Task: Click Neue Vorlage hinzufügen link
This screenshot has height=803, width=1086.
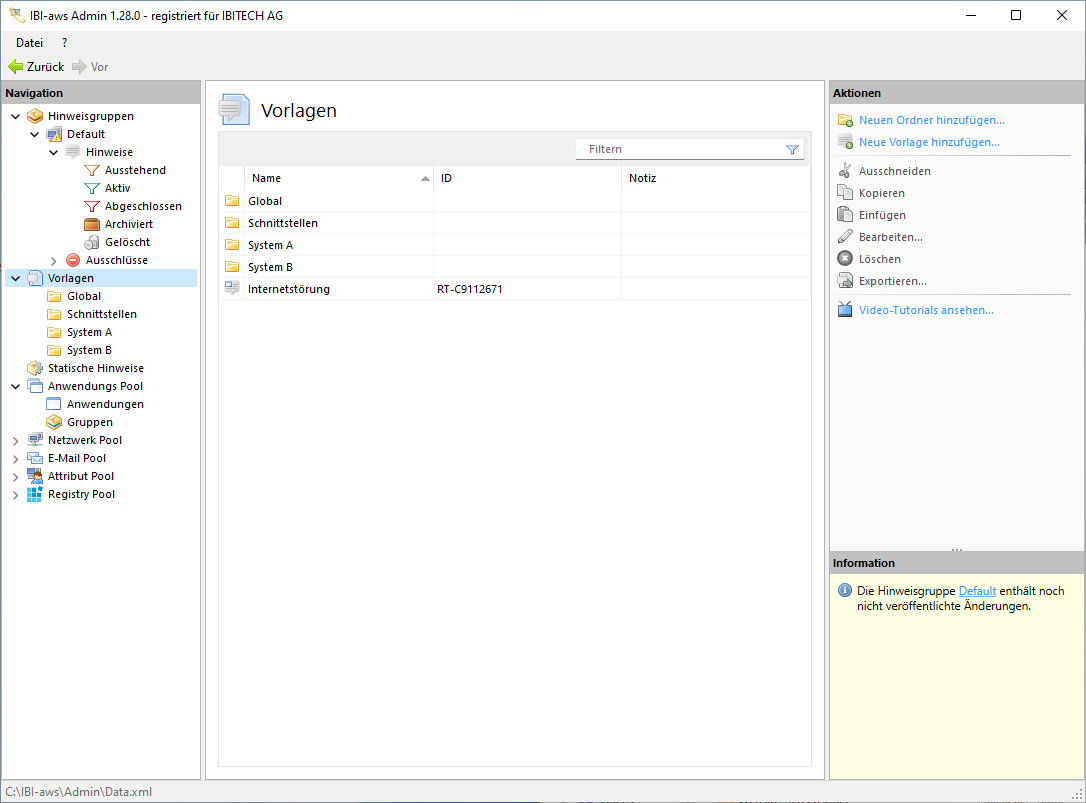Action: (x=929, y=142)
